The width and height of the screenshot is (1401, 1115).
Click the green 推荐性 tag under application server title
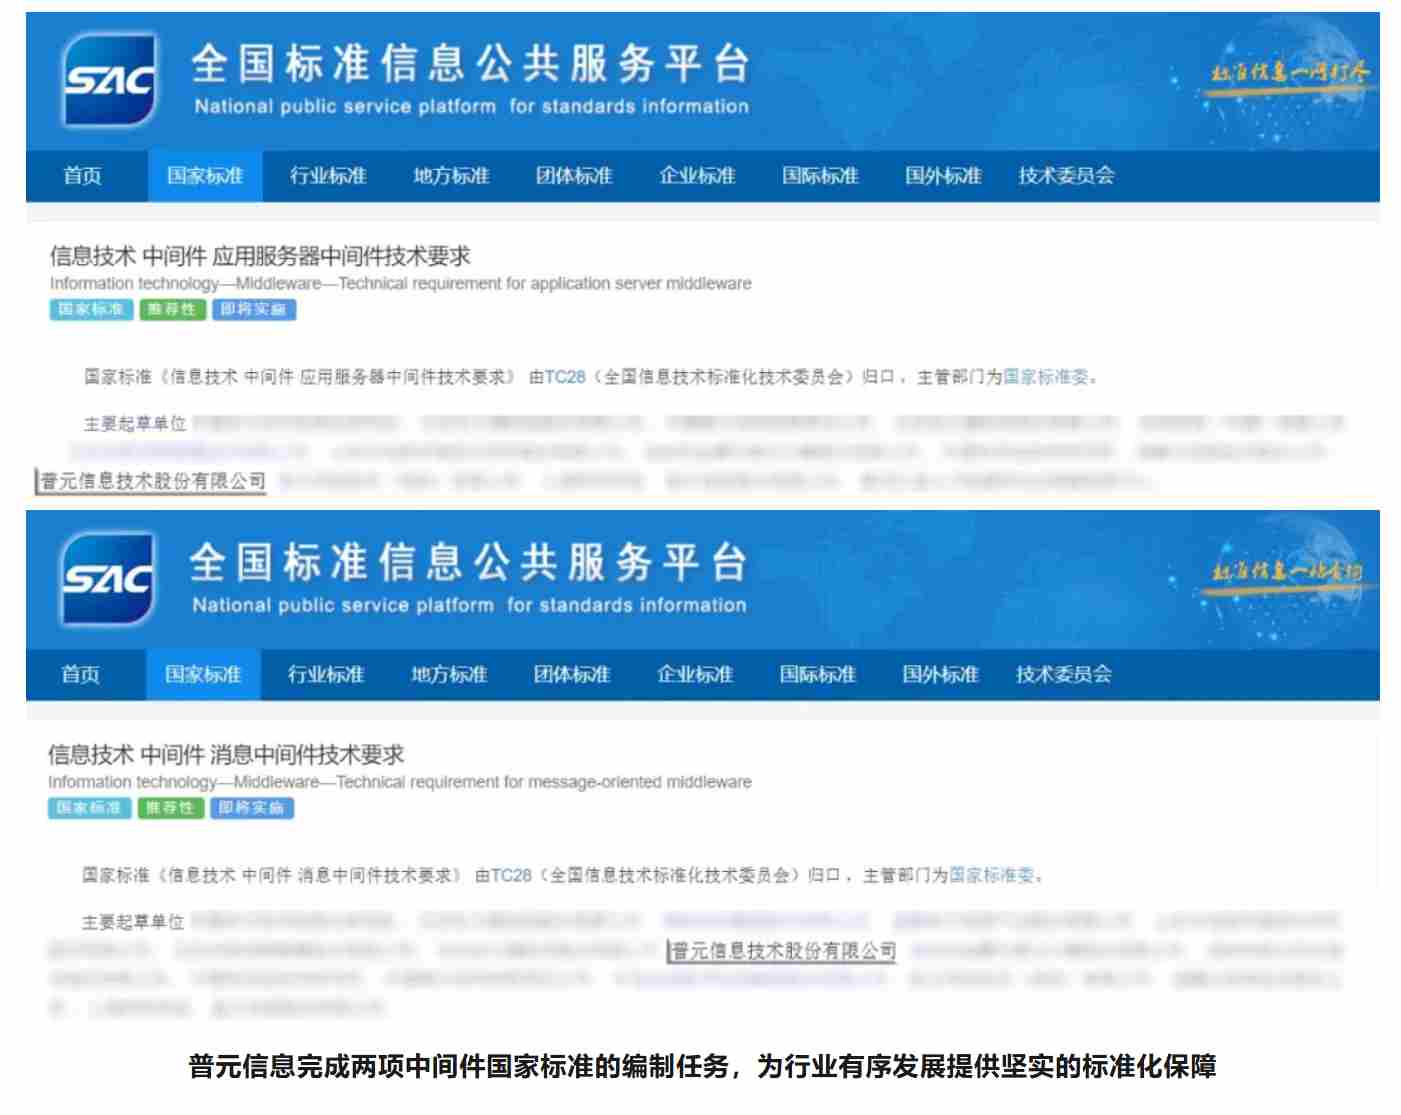pyautogui.click(x=172, y=310)
